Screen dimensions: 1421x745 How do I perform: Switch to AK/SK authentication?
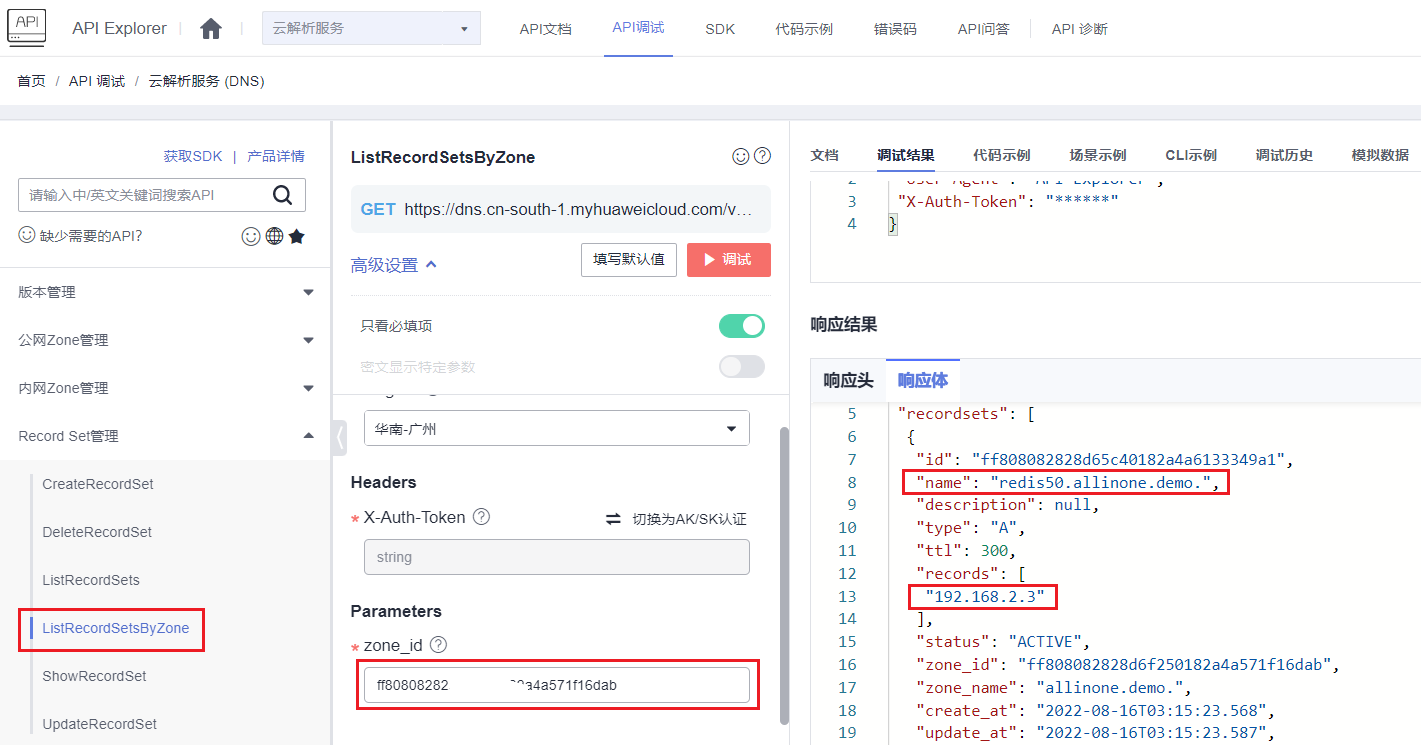[x=677, y=519]
